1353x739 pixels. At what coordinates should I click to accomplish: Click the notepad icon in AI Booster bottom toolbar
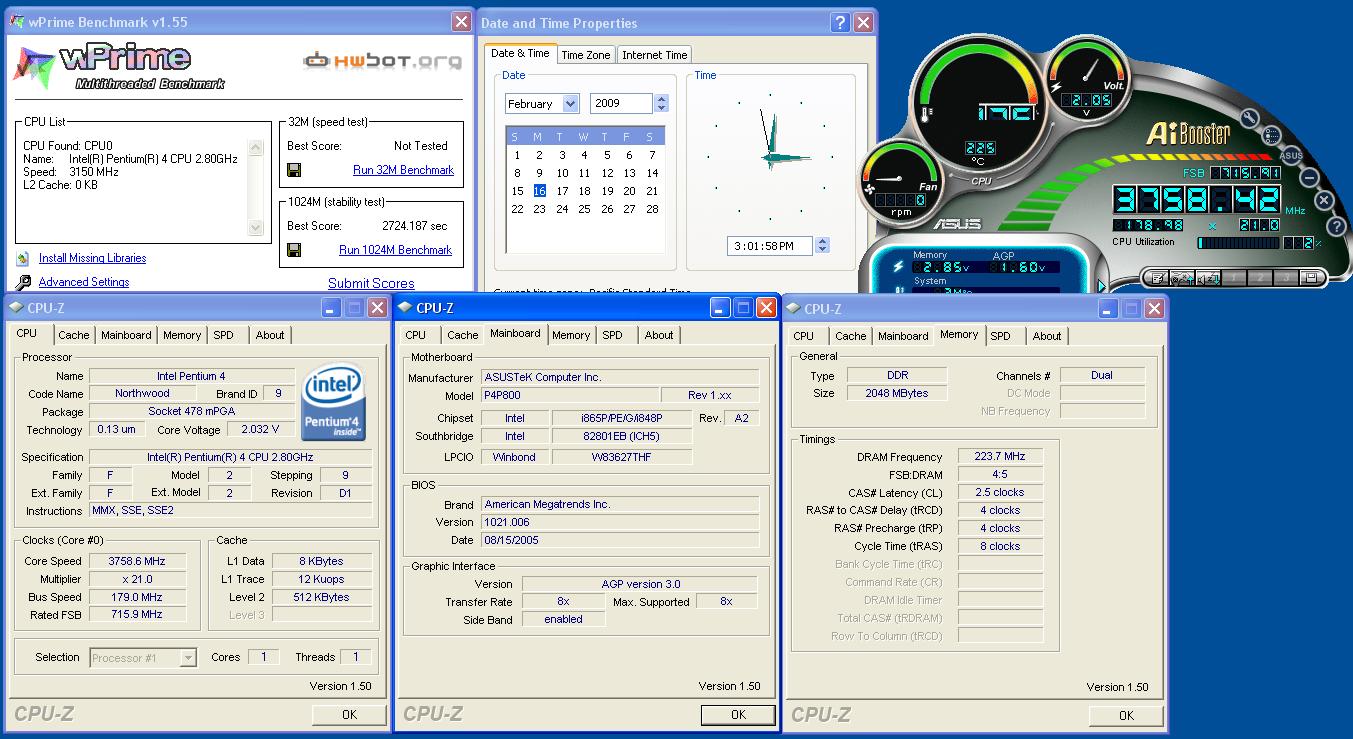point(1157,278)
